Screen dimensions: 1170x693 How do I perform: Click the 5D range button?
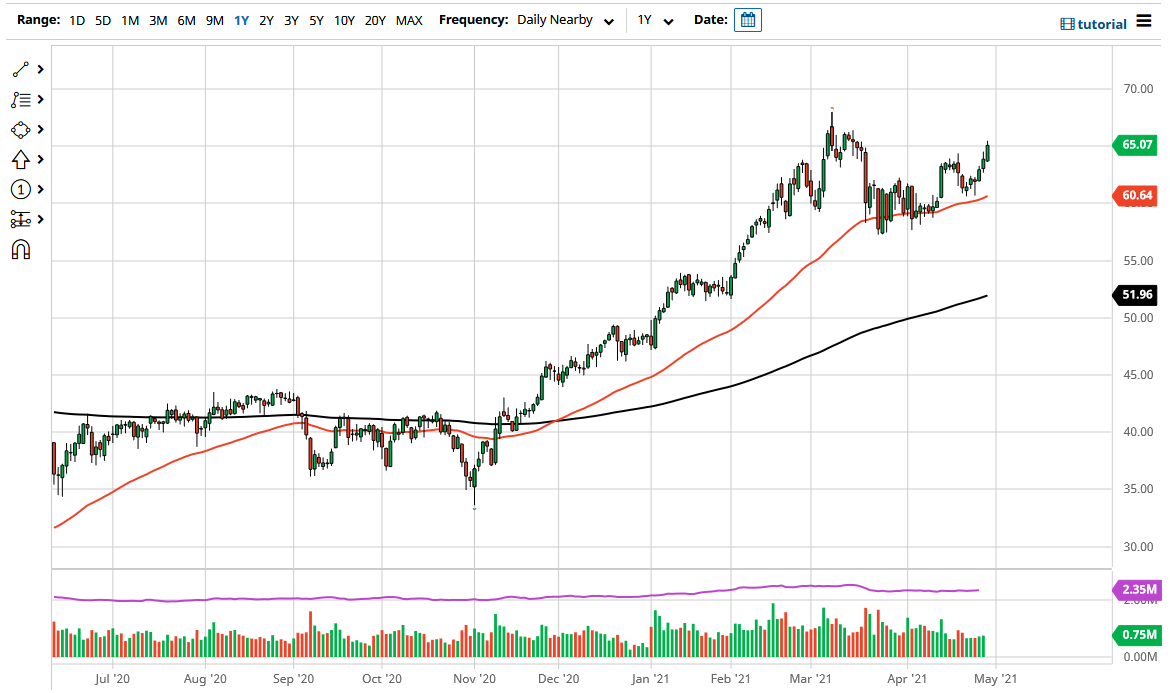102,19
